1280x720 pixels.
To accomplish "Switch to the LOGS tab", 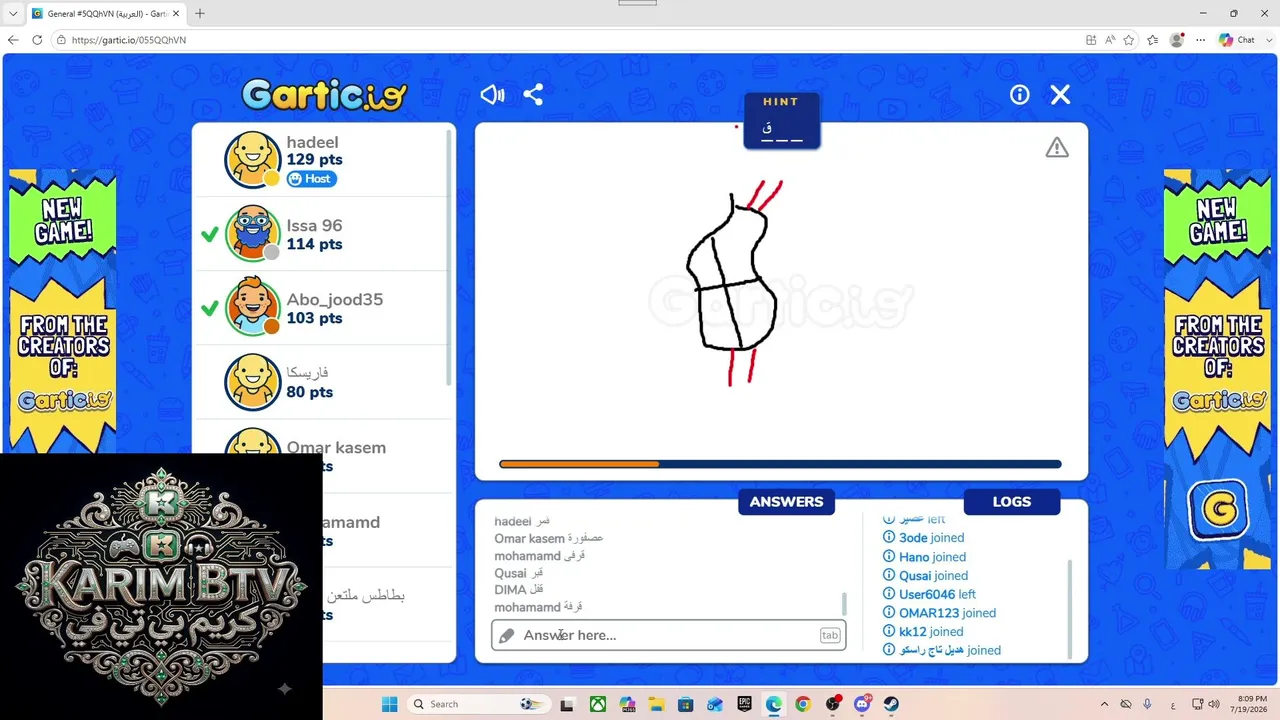I will [1011, 502].
